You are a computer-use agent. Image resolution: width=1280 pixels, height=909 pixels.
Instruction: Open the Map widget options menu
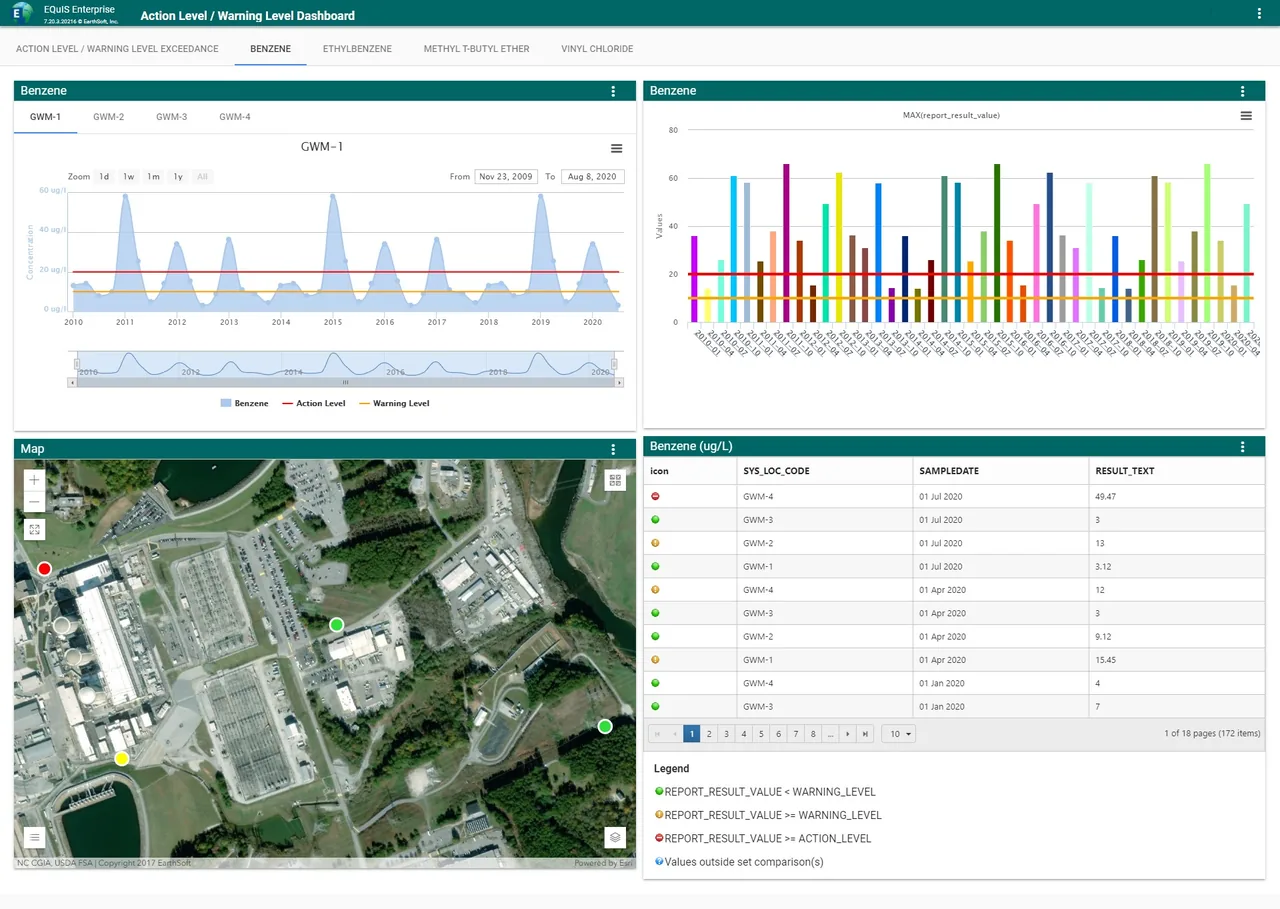tap(613, 449)
